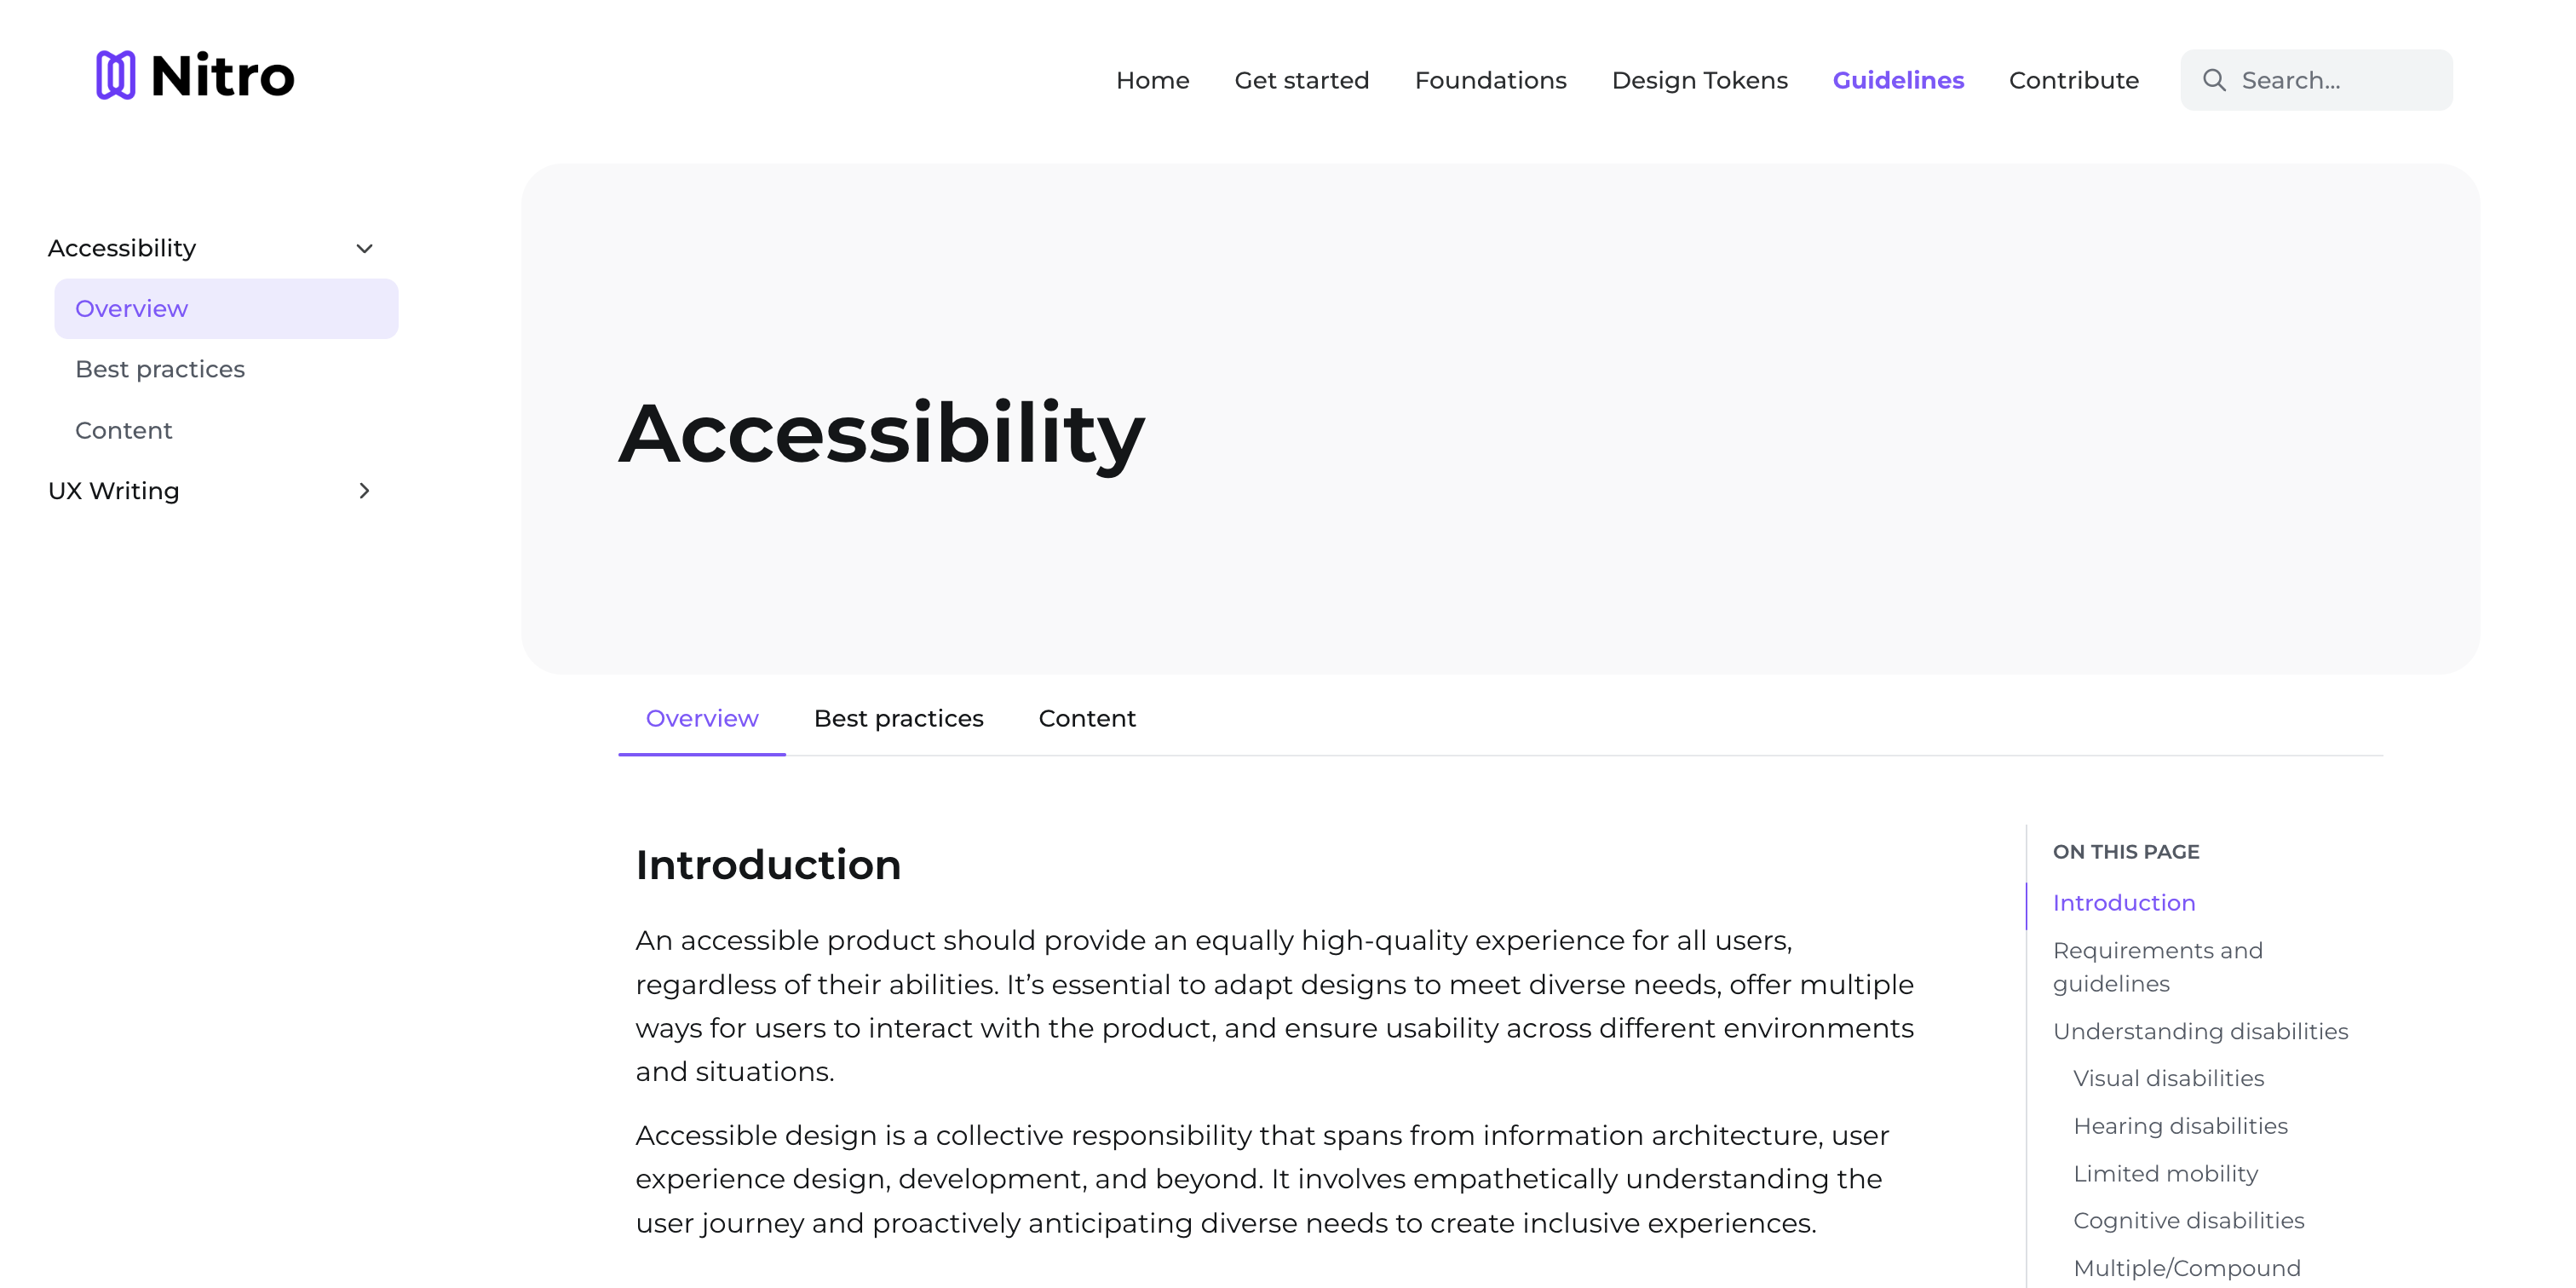Select Design Tokens in the header

[x=1699, y=80]
